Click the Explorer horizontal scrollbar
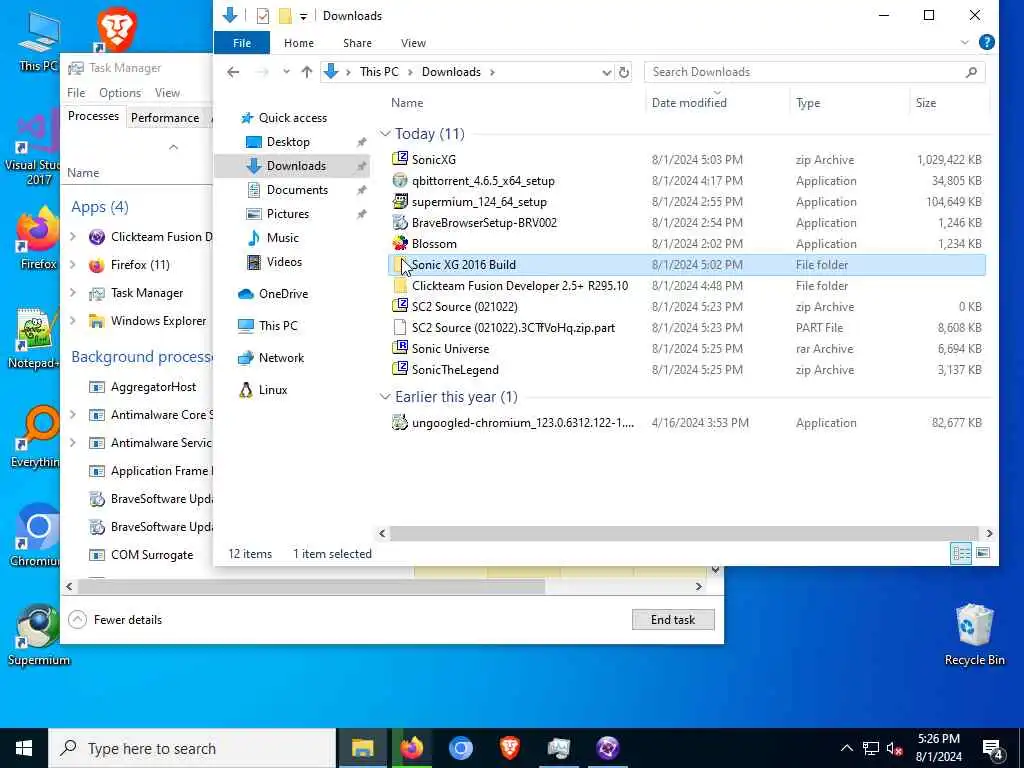 point(684,534)
